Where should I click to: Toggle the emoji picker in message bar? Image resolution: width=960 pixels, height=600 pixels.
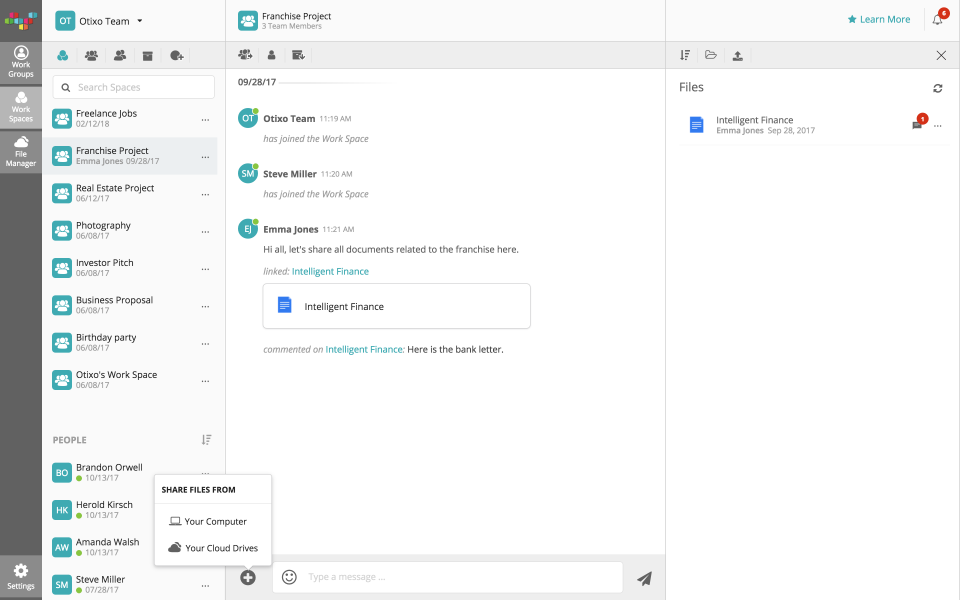click(x=288, y=577)
